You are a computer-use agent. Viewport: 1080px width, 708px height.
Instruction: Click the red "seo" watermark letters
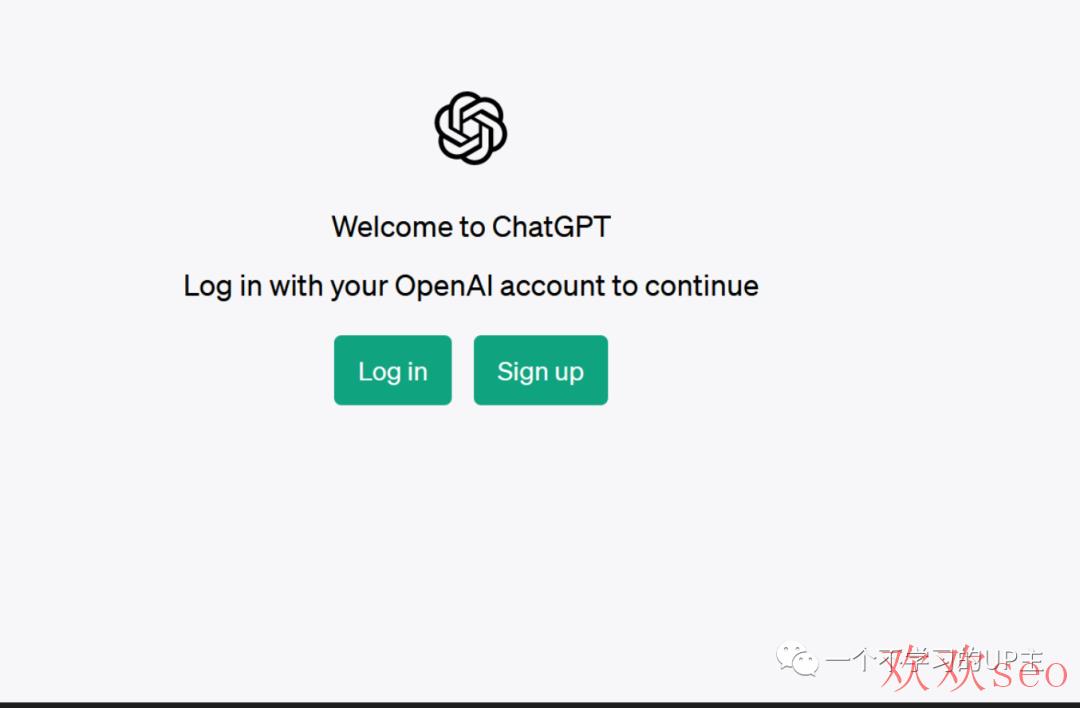[x=1029, y=672]
